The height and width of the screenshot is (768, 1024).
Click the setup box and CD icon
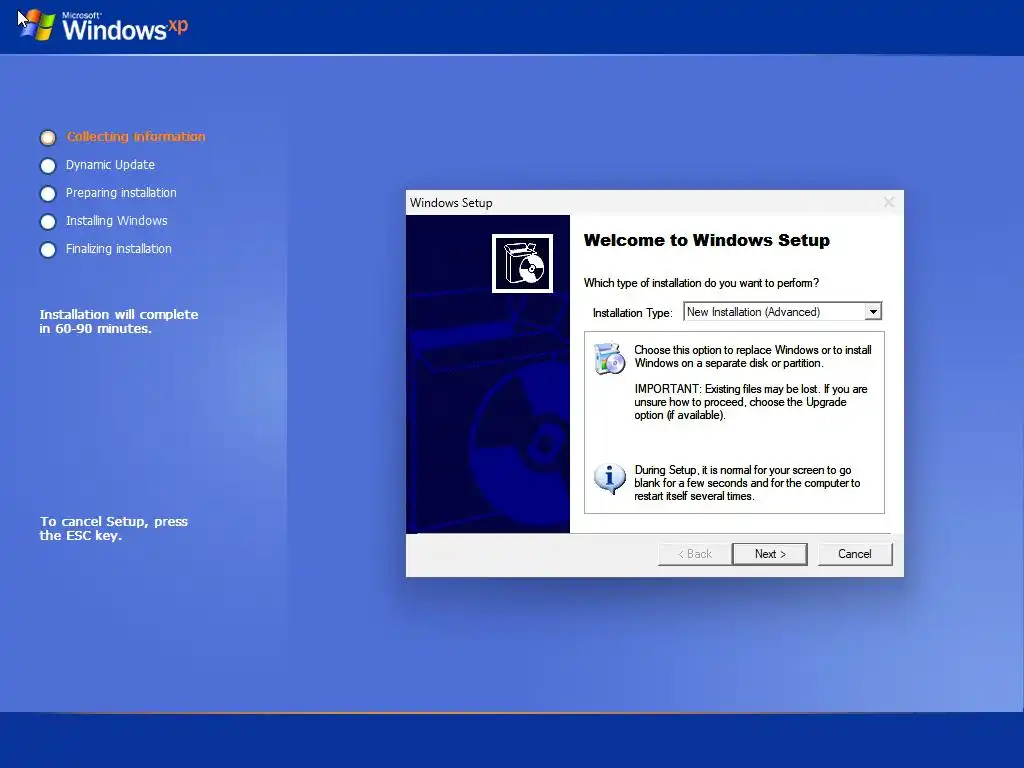point(522,263)
